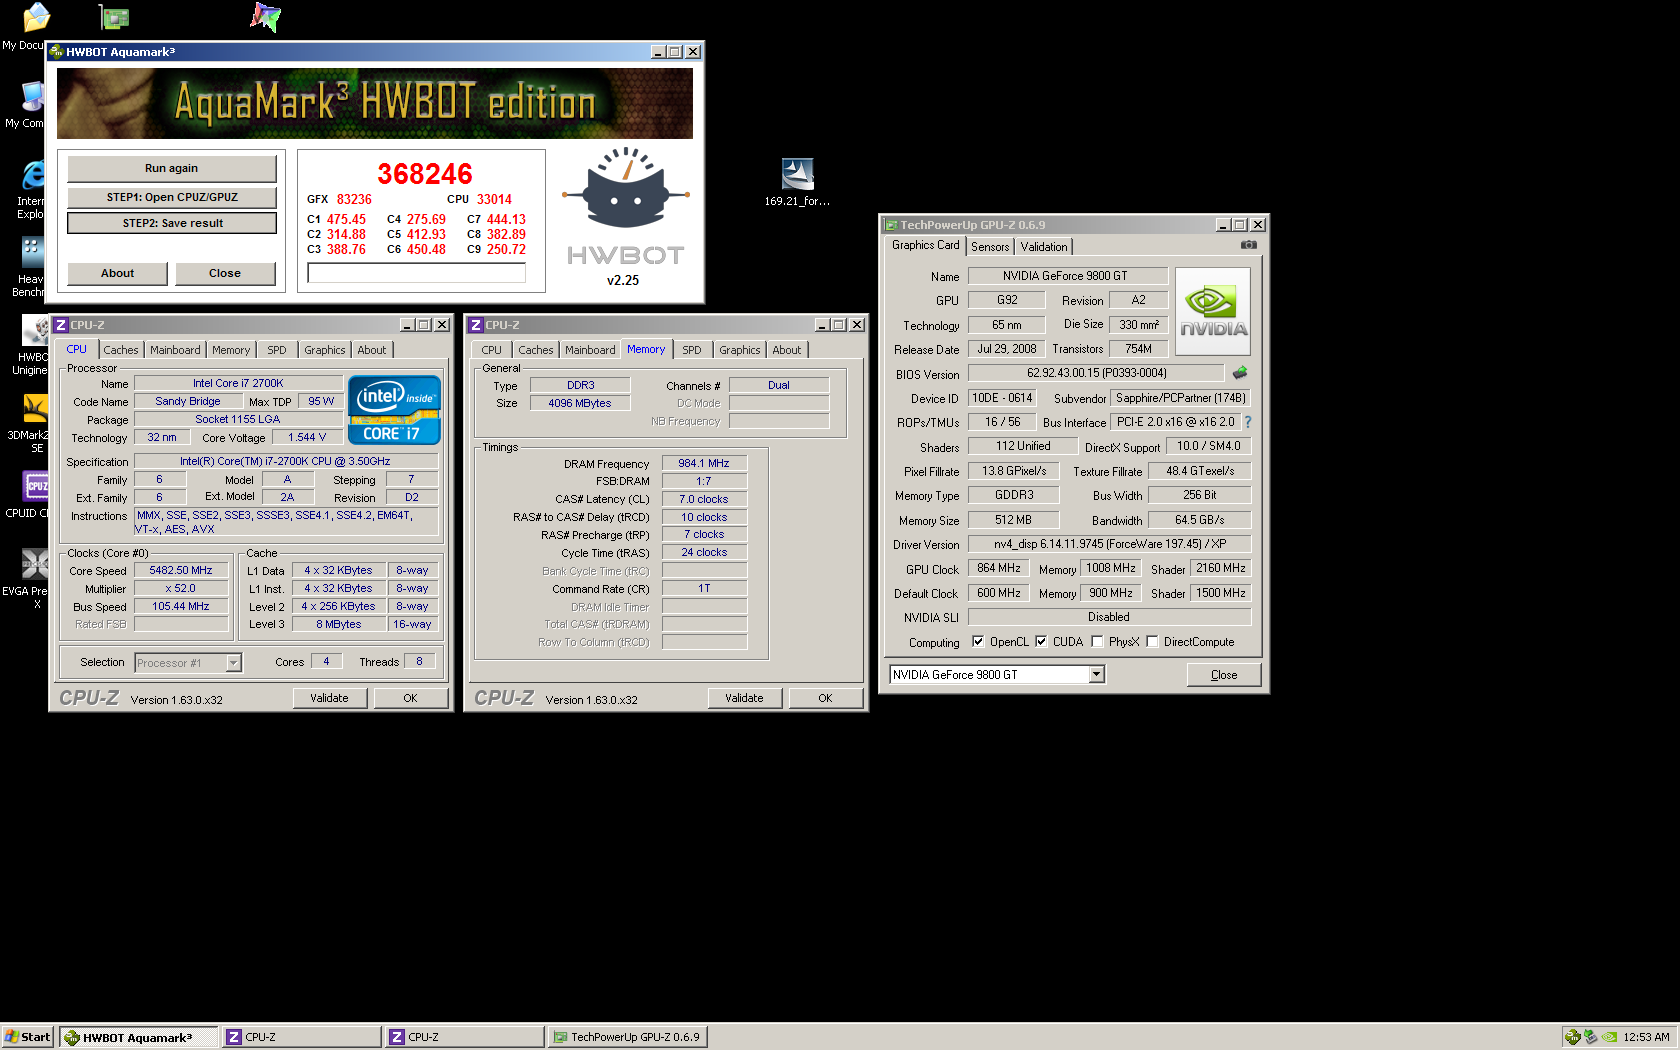This screenshot has height=1050, width=1680.
Task: Click the Intel Core i7 logo in CPU-Z
Action: coord(394,409)
